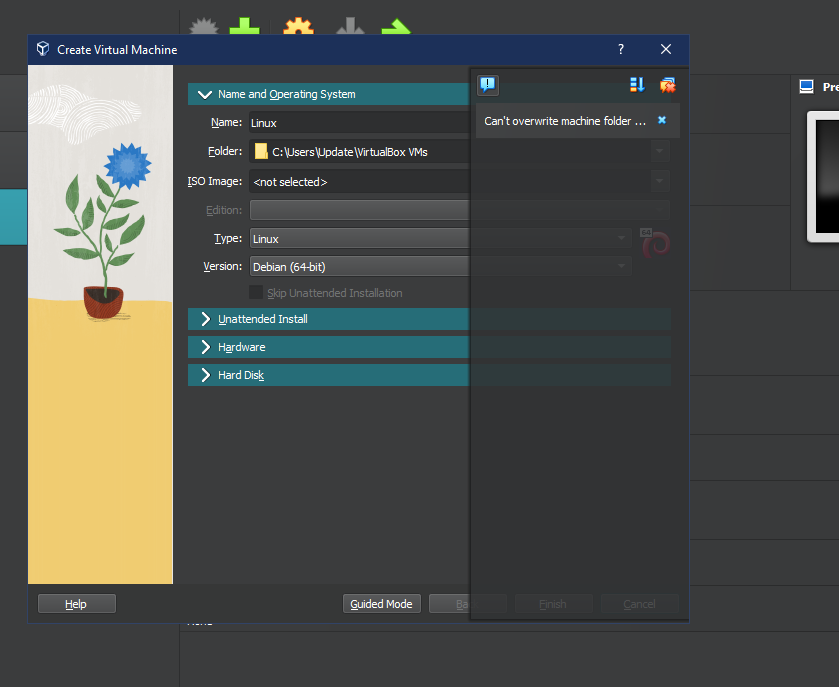Image resolution: width=839 pixels, height=687 pixels.
Task: Click the grayed starburst New toolbar icon
Action: click(x=204, y=26)
